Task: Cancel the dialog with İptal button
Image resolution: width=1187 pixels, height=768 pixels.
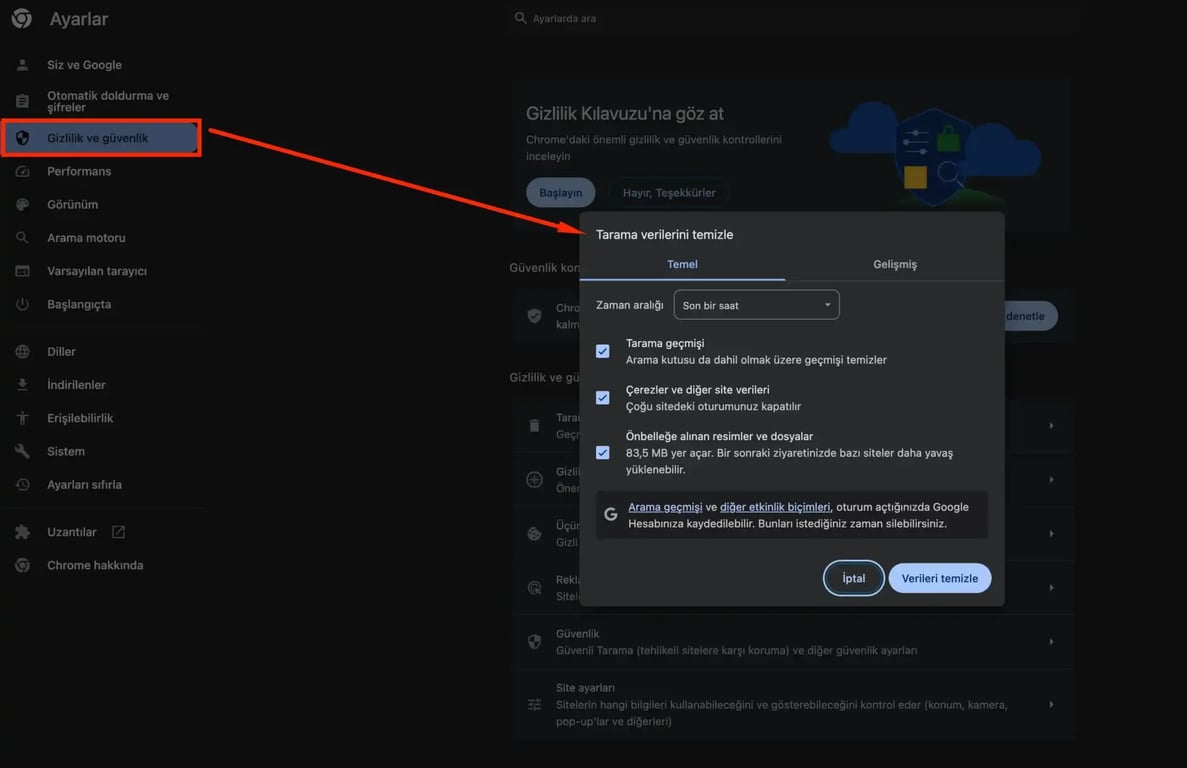Action: coord(853,578)
